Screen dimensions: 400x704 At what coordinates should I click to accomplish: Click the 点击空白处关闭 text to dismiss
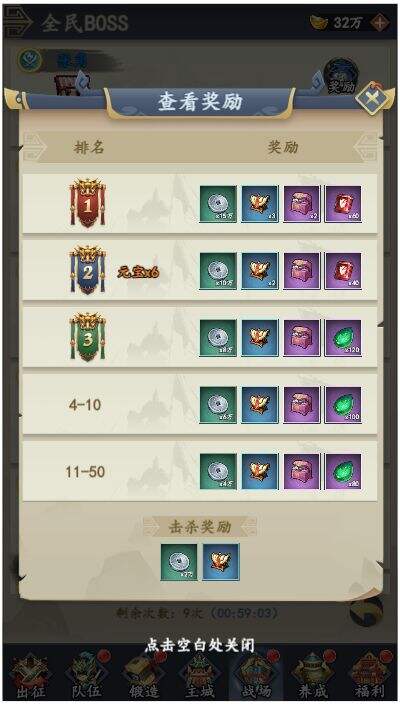click(200, 645)
